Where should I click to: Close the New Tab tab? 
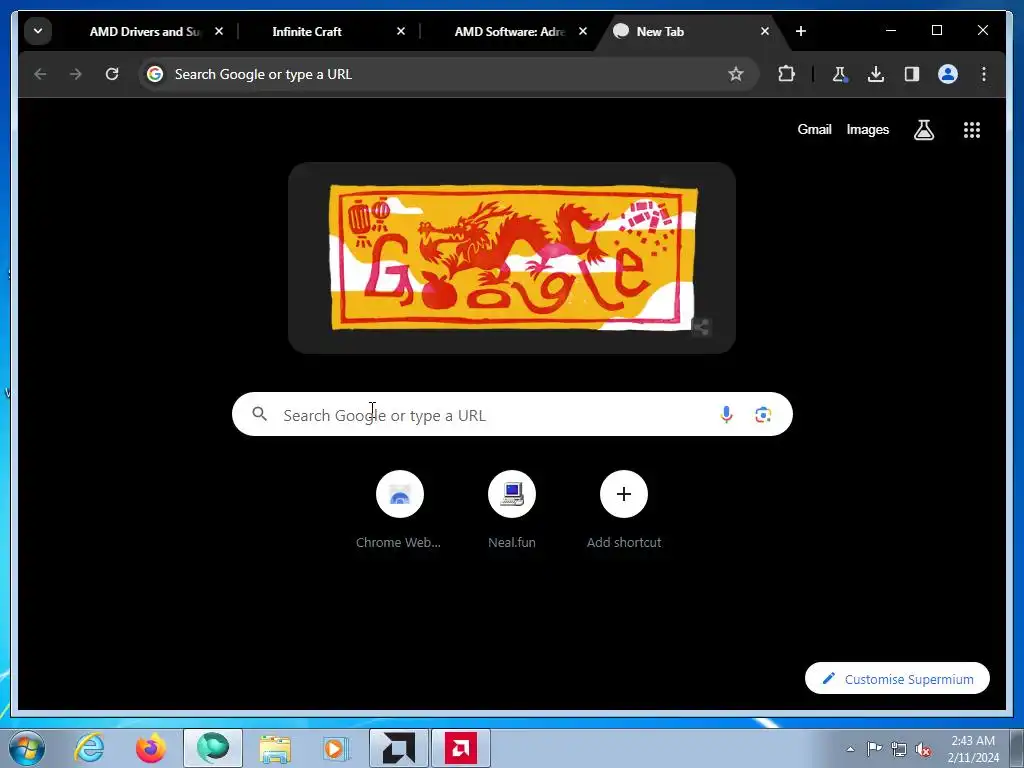[765, 31]
